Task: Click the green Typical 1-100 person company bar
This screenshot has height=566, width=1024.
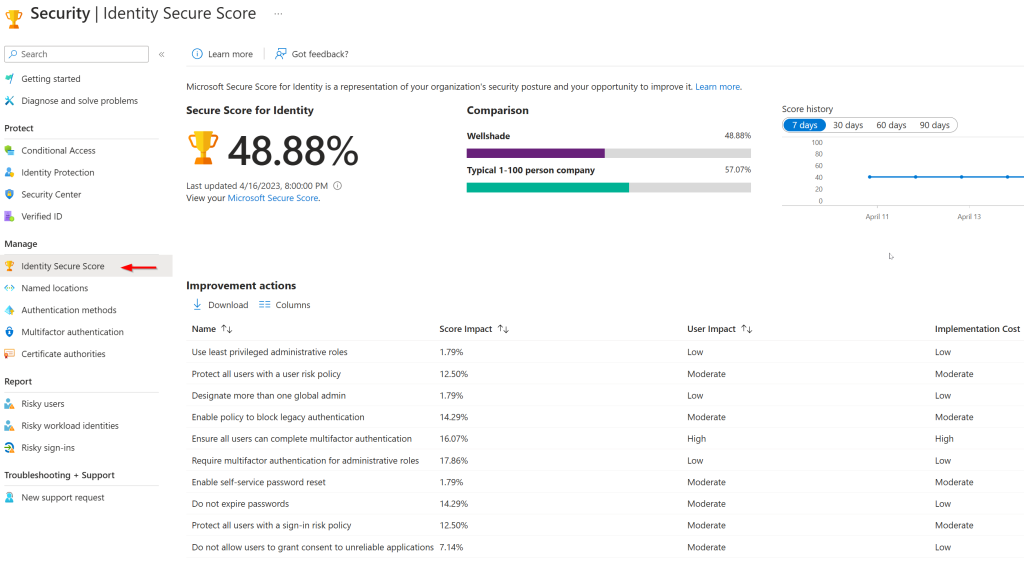Action: 548,187
